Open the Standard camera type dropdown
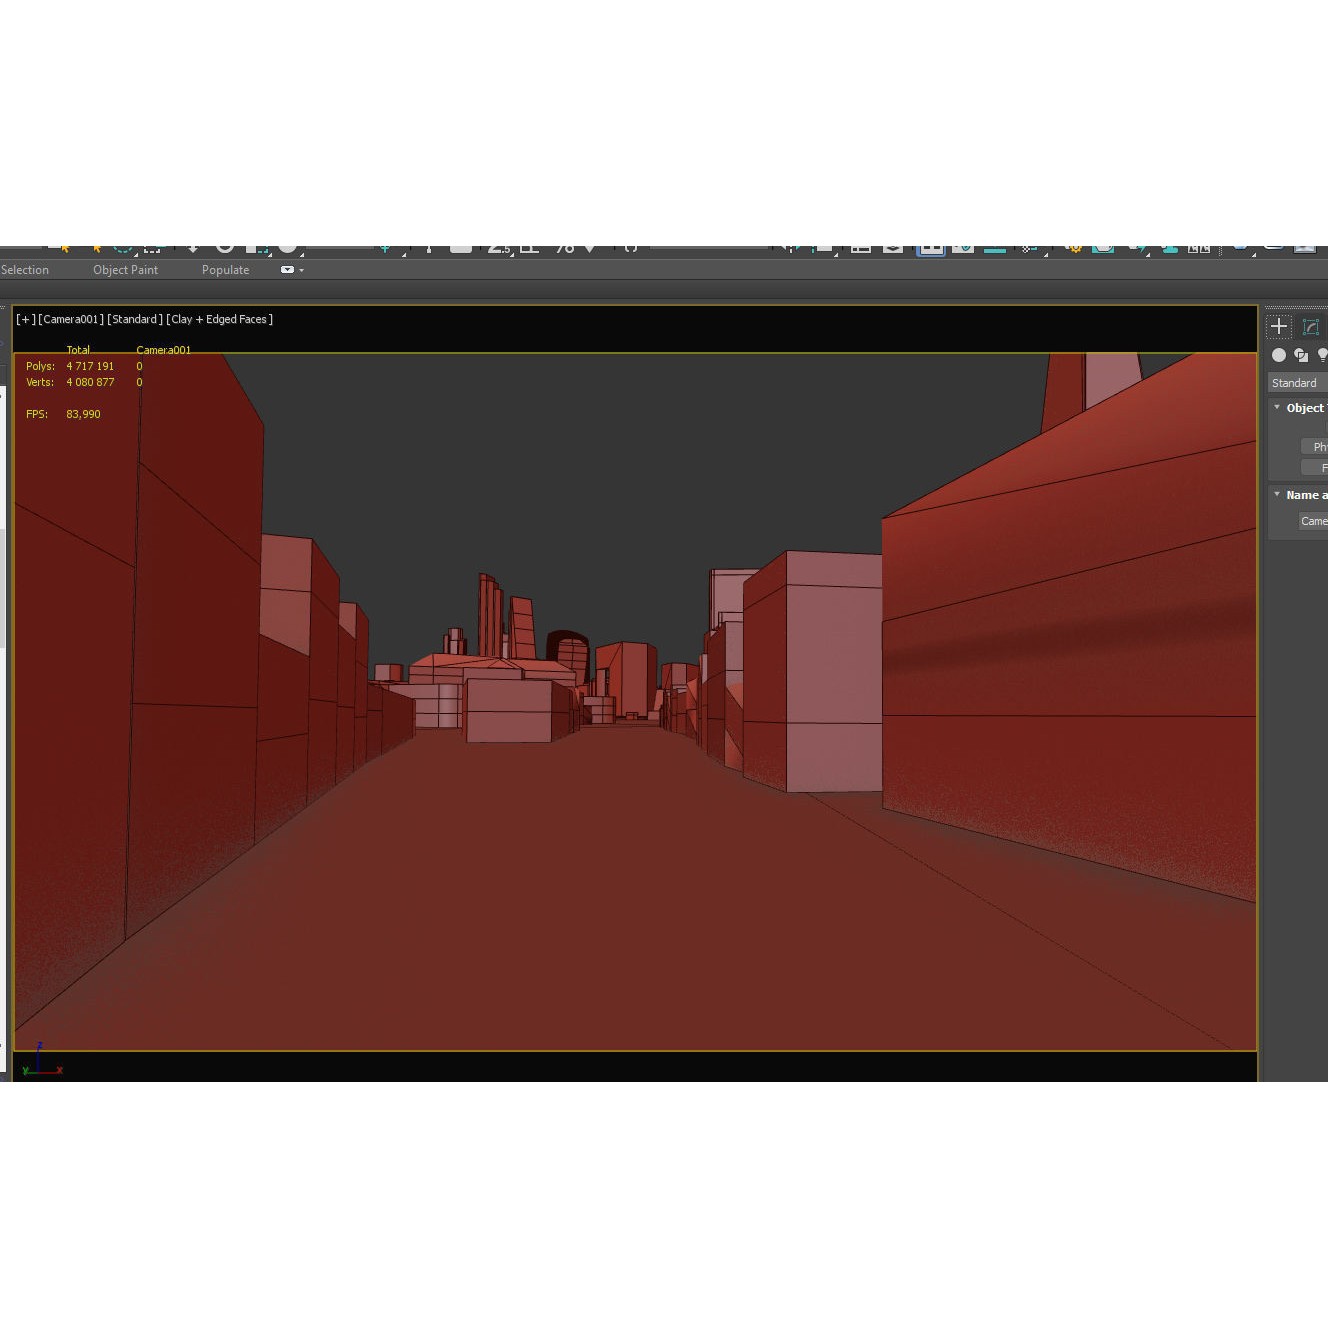Viewport: 1328px width, 1328px height. [x=1296, y=383]
